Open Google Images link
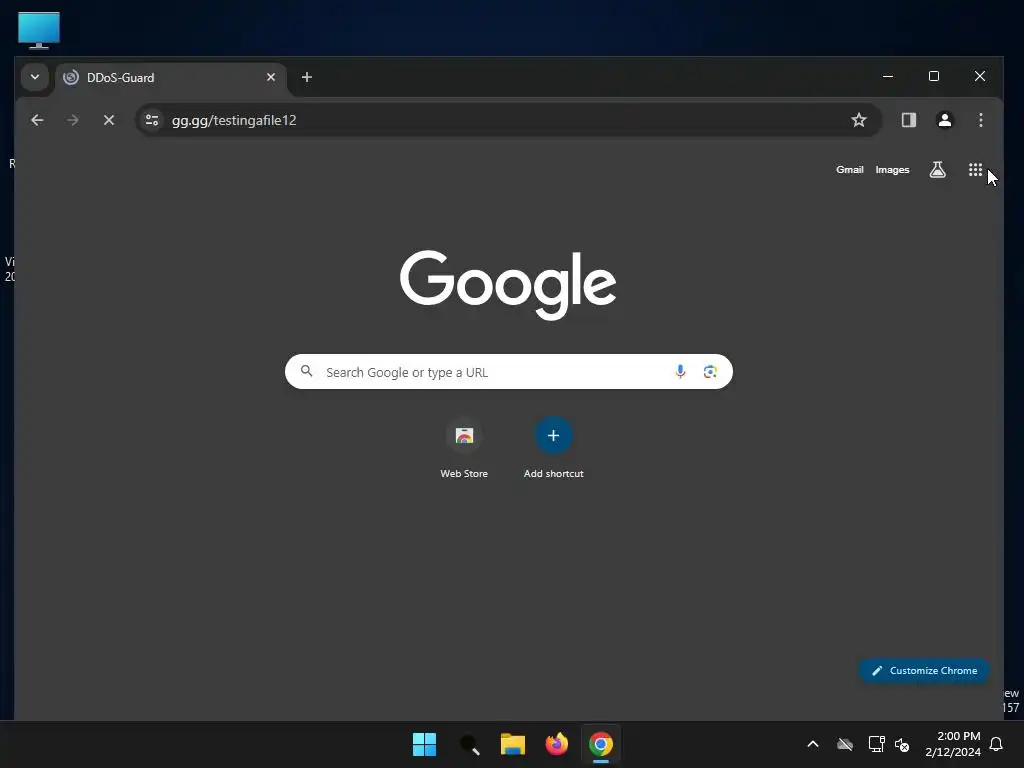Screen dimensions: 1024x768 (x=892, y=170)
